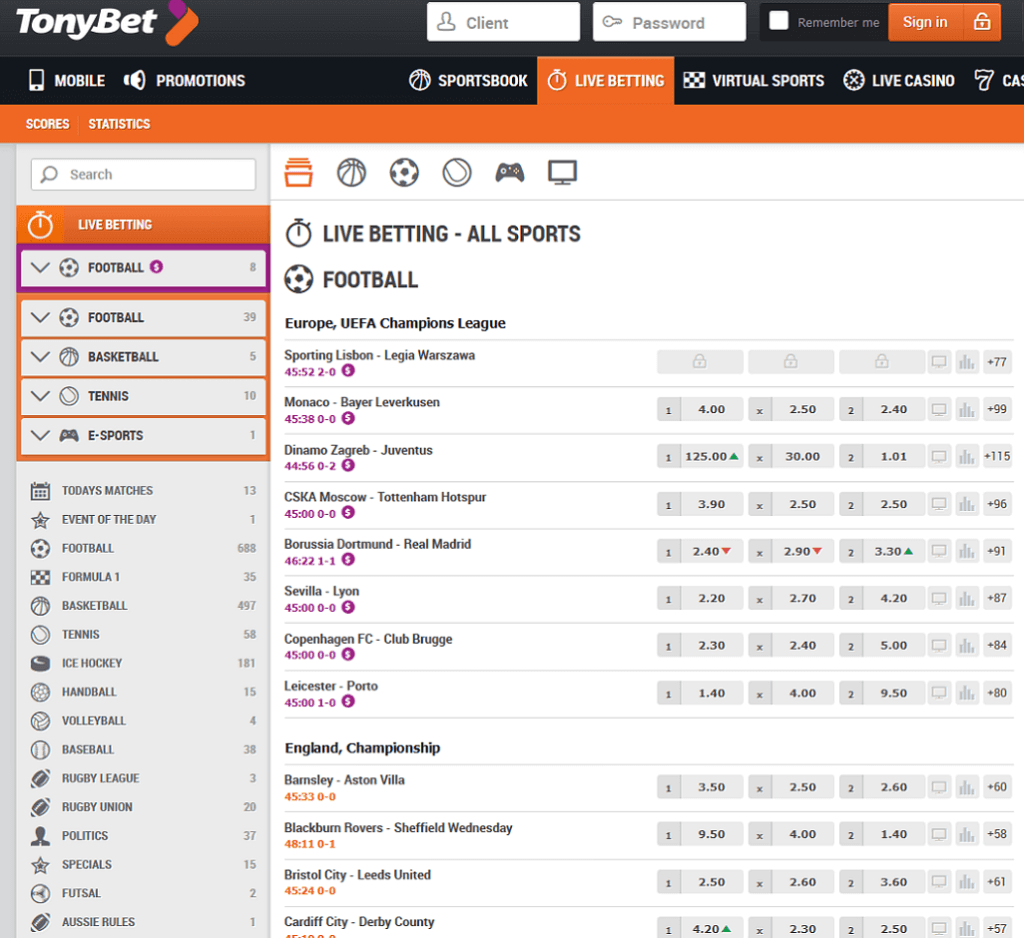Image resolution: width=1024 pixels, height=938 pixels.
Task: Click the TonyBet logo
Action: point(107,24)
